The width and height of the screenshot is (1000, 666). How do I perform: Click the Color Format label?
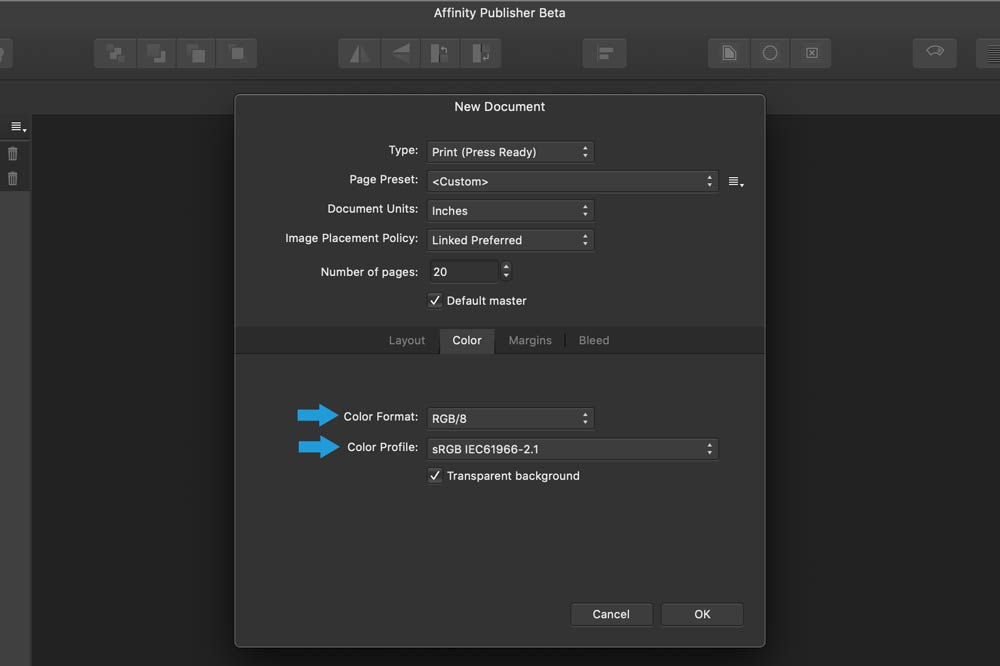381,417
